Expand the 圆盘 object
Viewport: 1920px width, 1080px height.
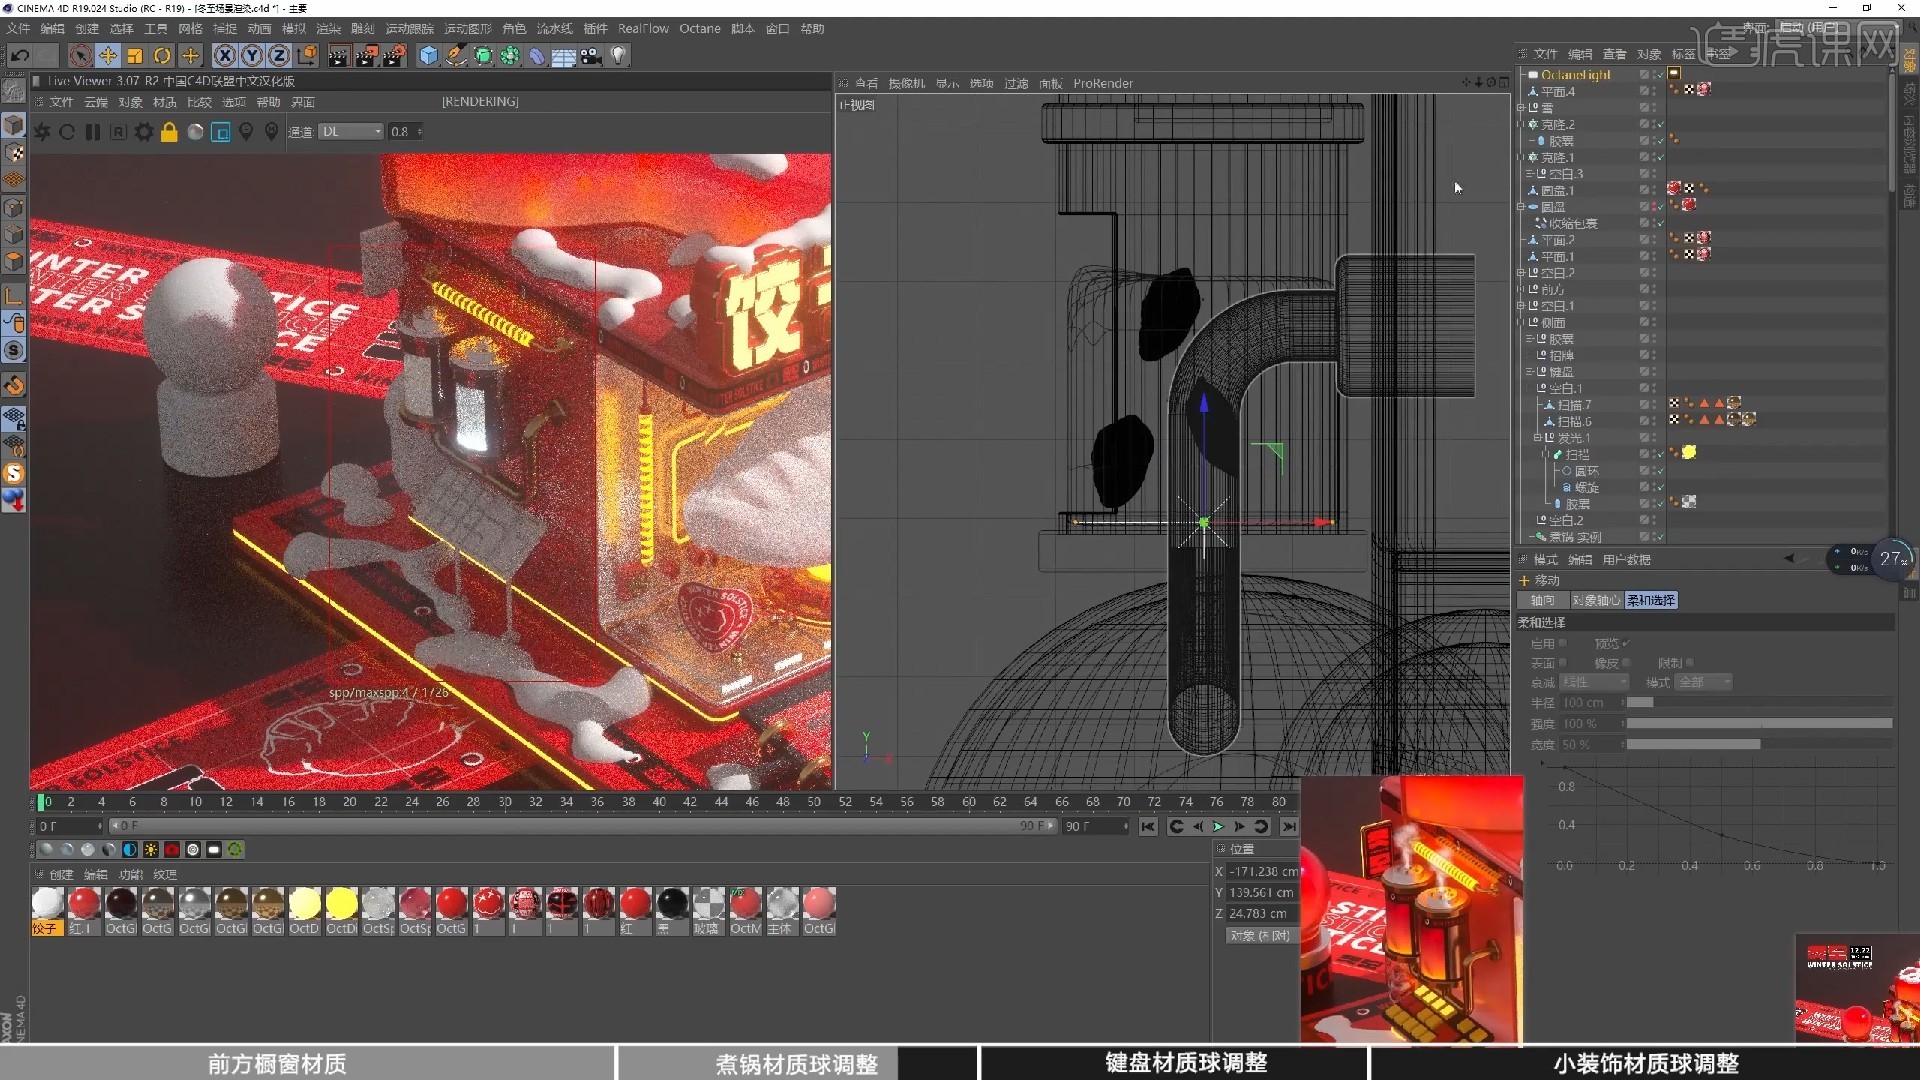(1521, 207)
